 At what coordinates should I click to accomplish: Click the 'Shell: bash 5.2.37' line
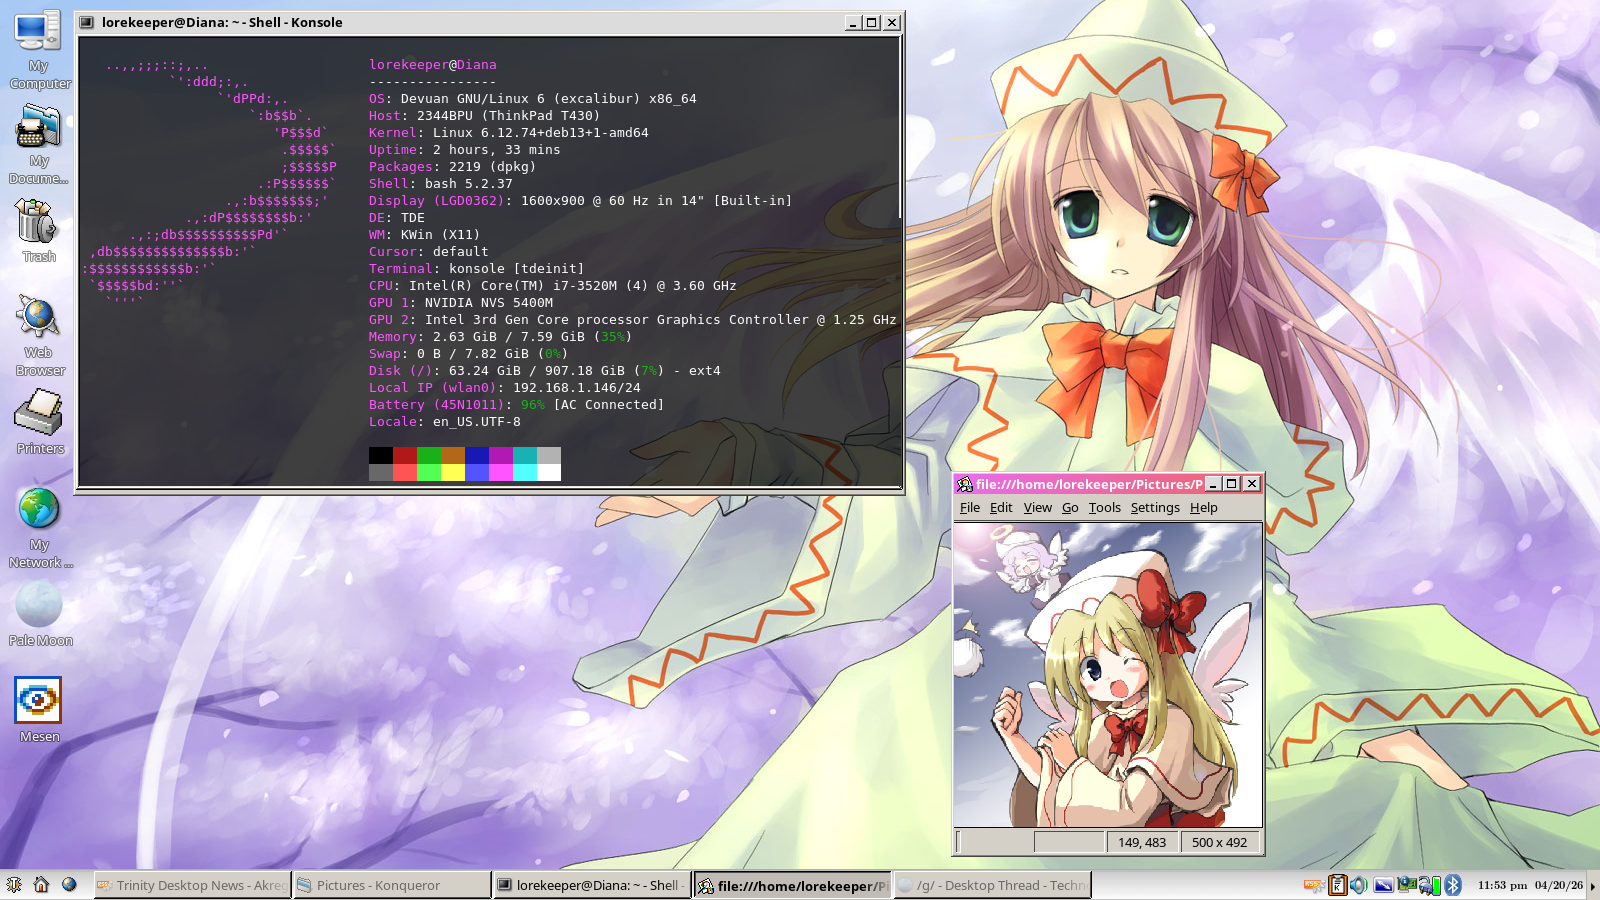coord(441,184)
